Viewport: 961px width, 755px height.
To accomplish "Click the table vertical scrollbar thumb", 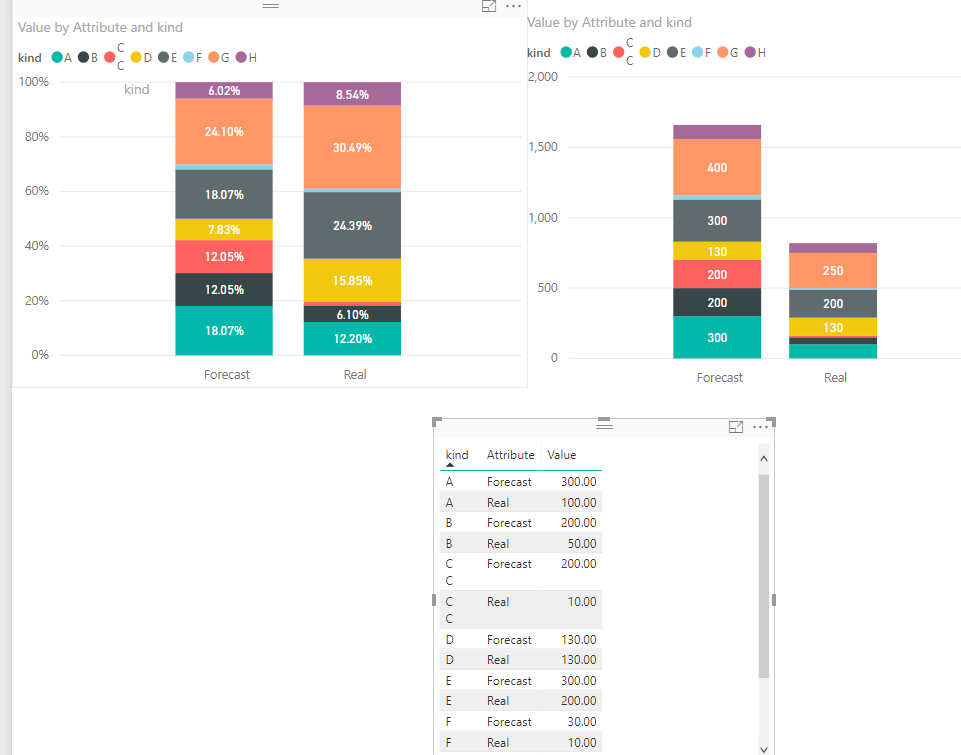I will coord(764,575).
